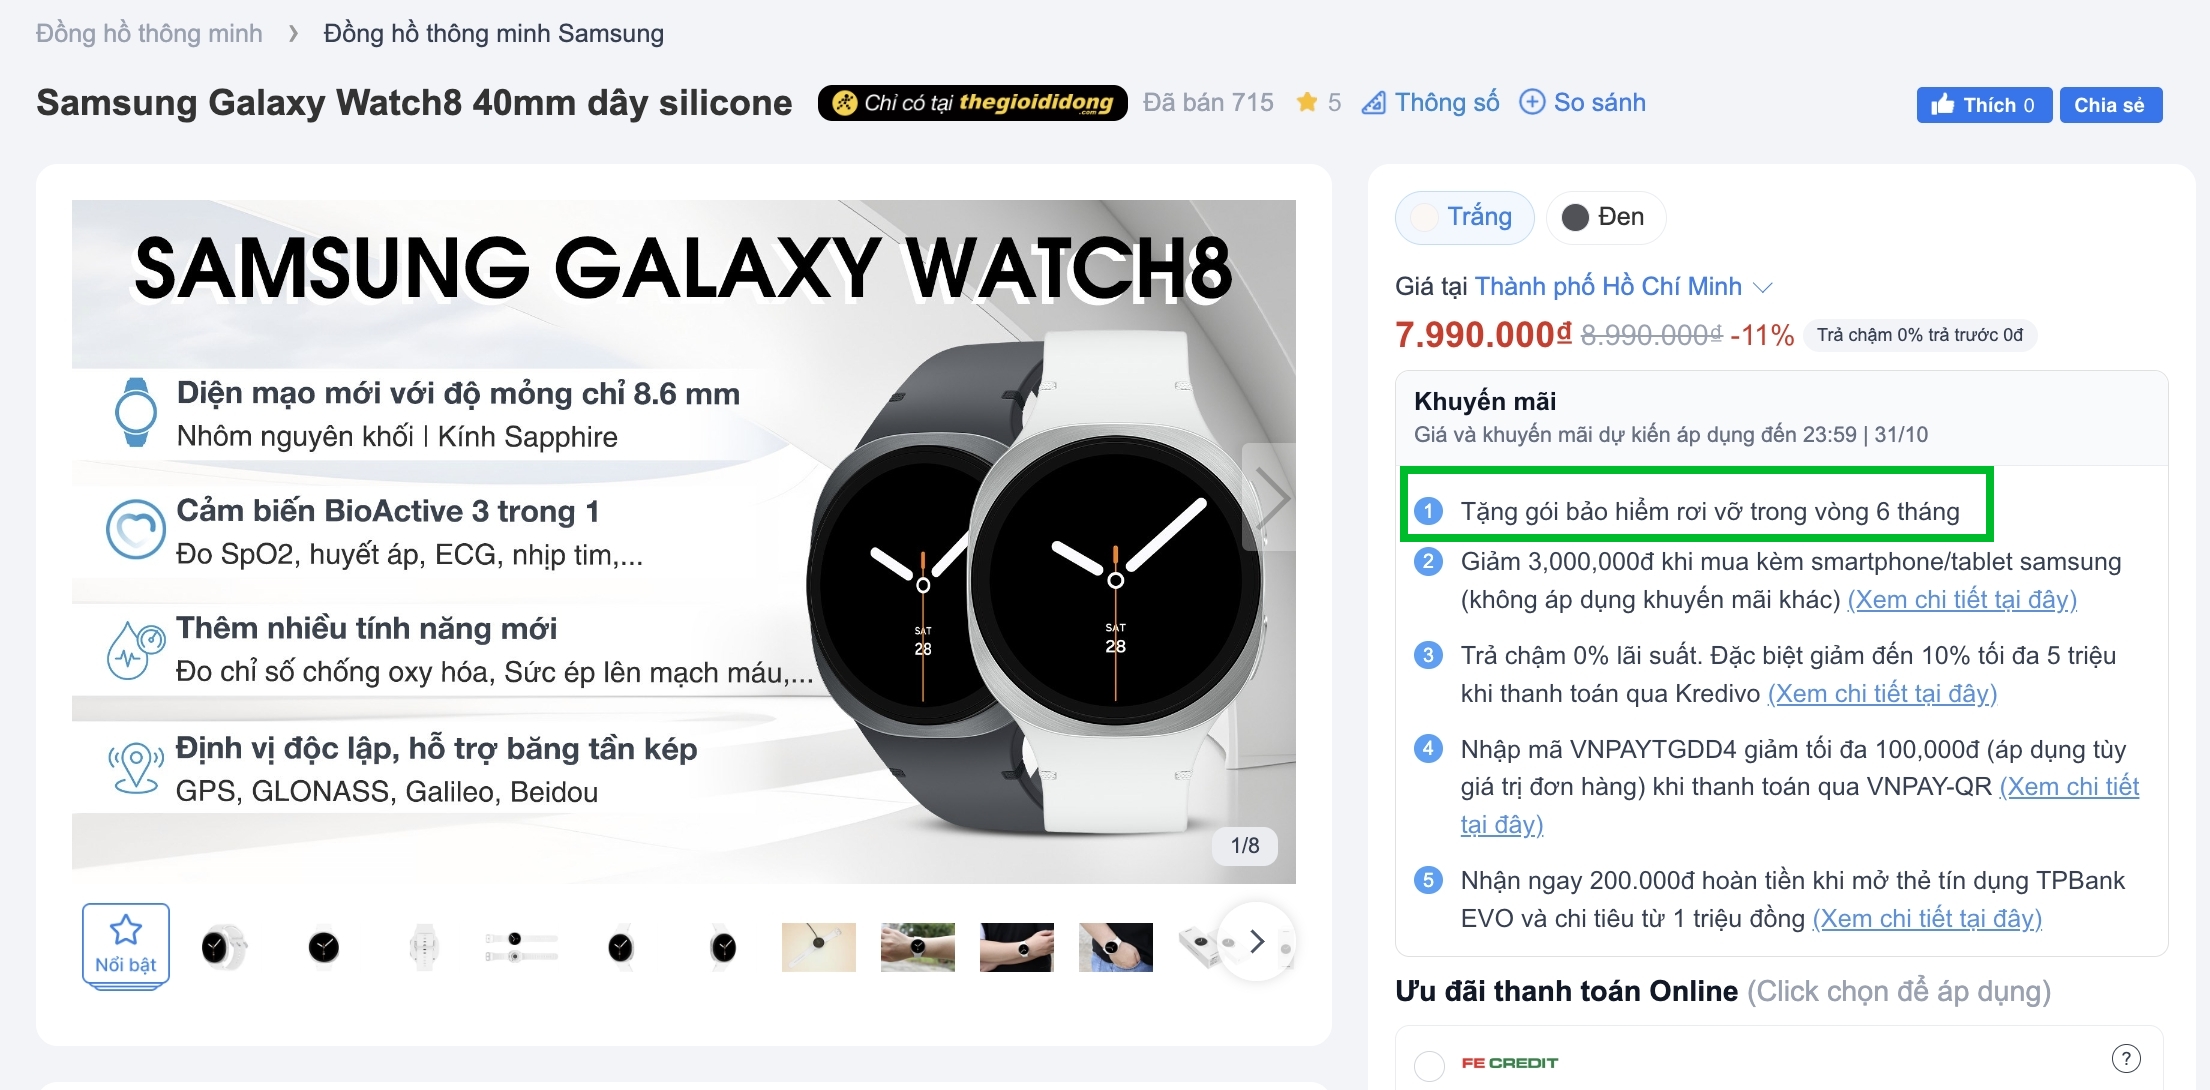2210x1090 pixels.
Task: Open Kredivo promotion details link
Action: pyautogui.click(x=1882, y=693)
